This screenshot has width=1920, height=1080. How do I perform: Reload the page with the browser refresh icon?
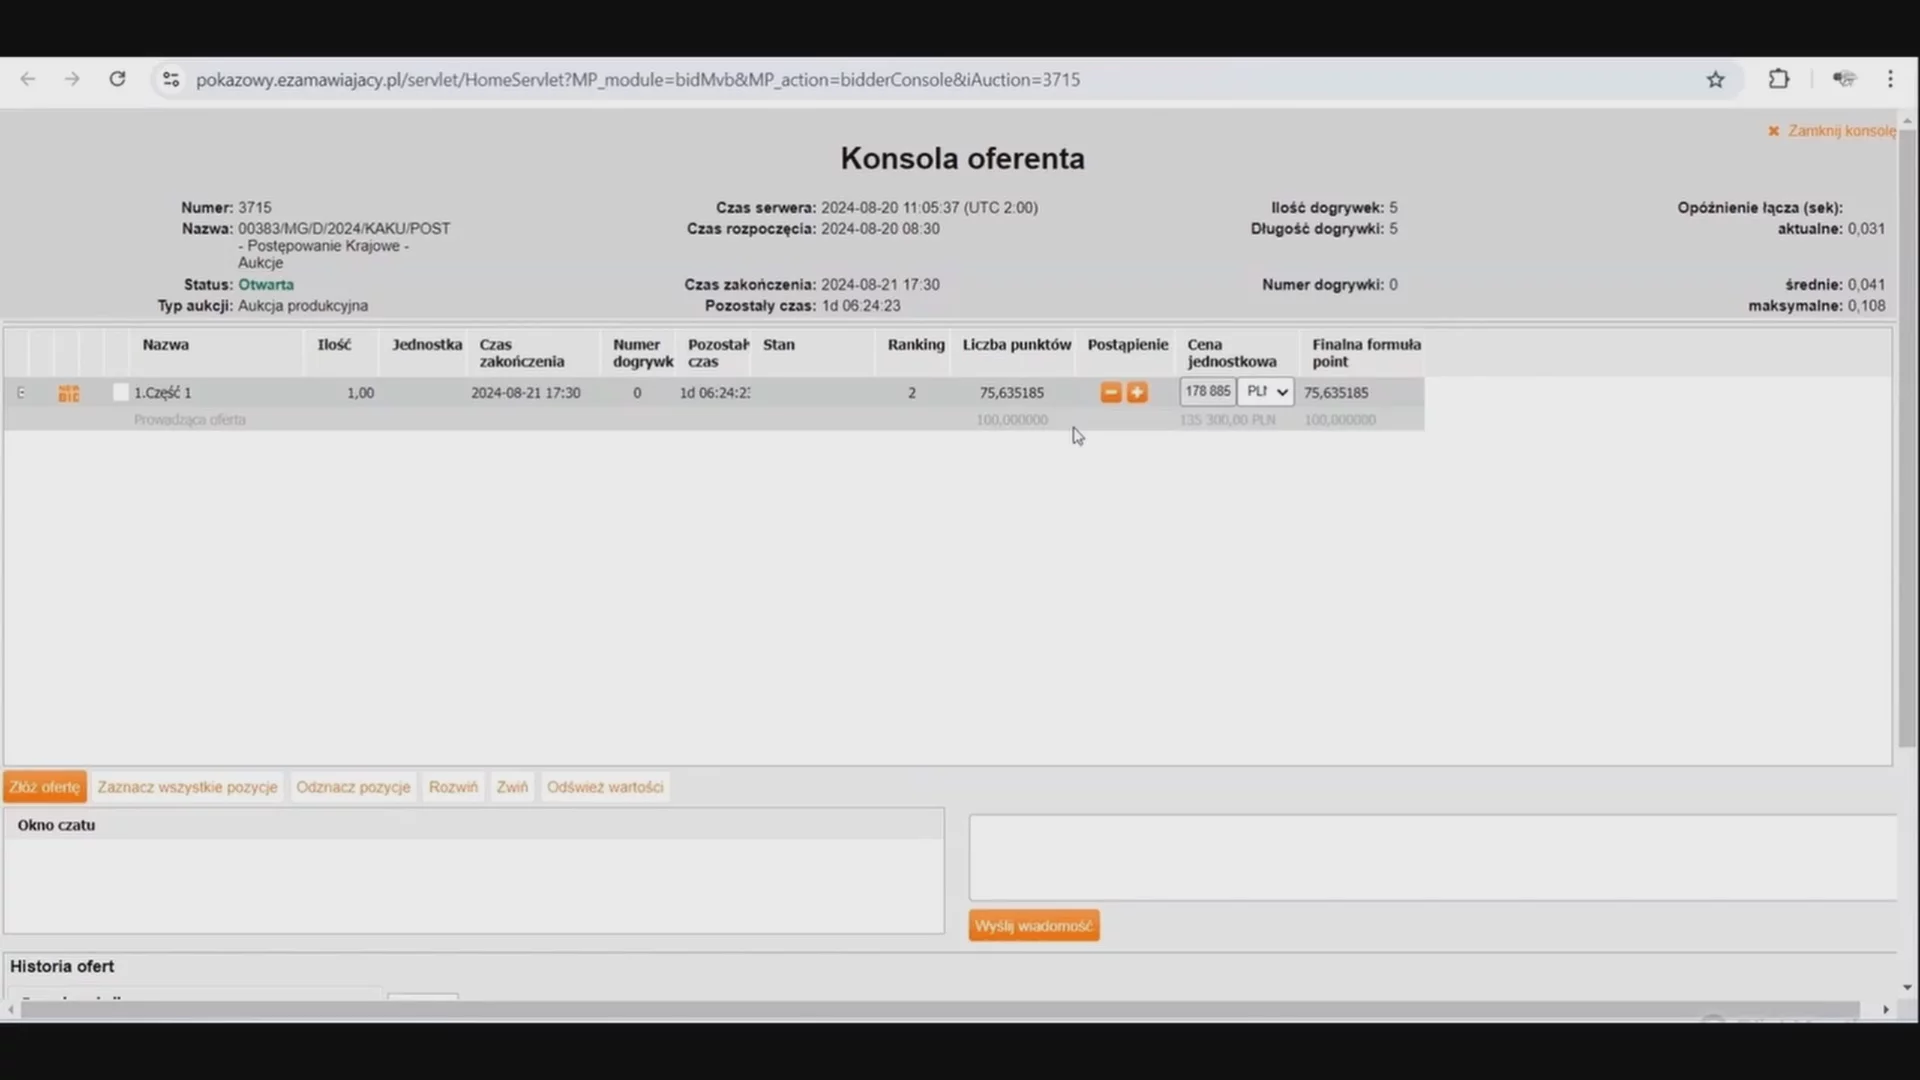click(x=117, y=79)
